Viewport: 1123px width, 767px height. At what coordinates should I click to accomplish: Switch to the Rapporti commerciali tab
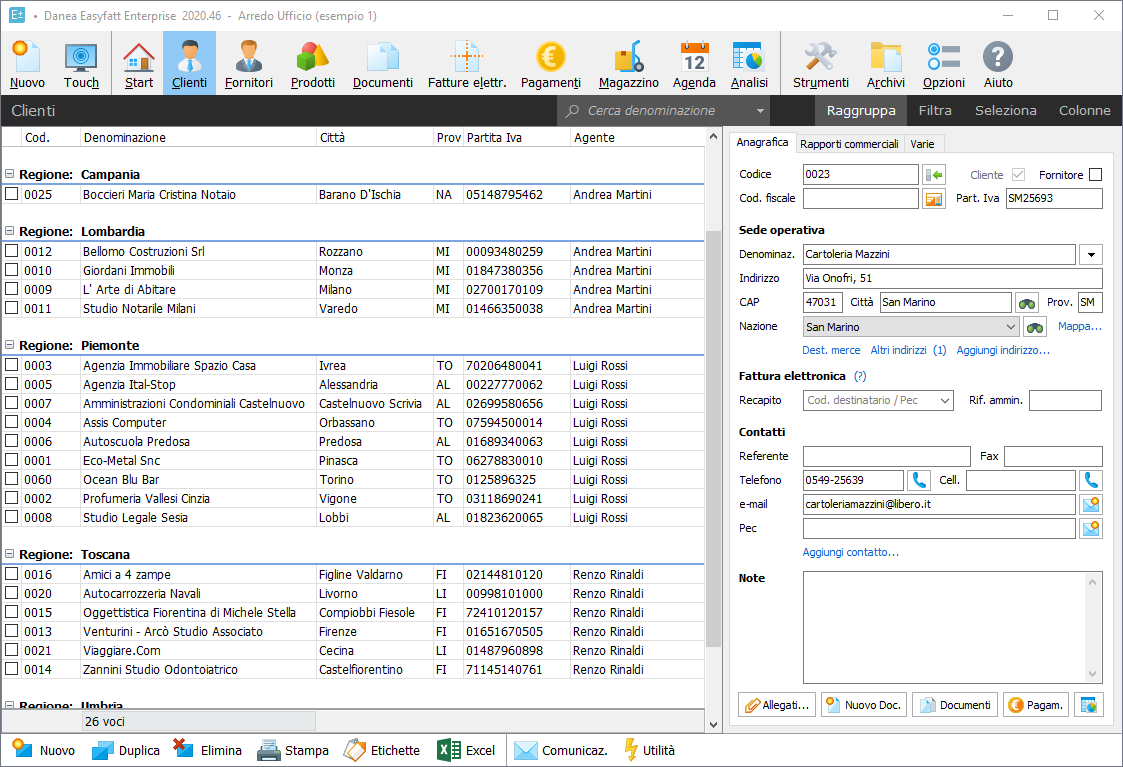849,144
